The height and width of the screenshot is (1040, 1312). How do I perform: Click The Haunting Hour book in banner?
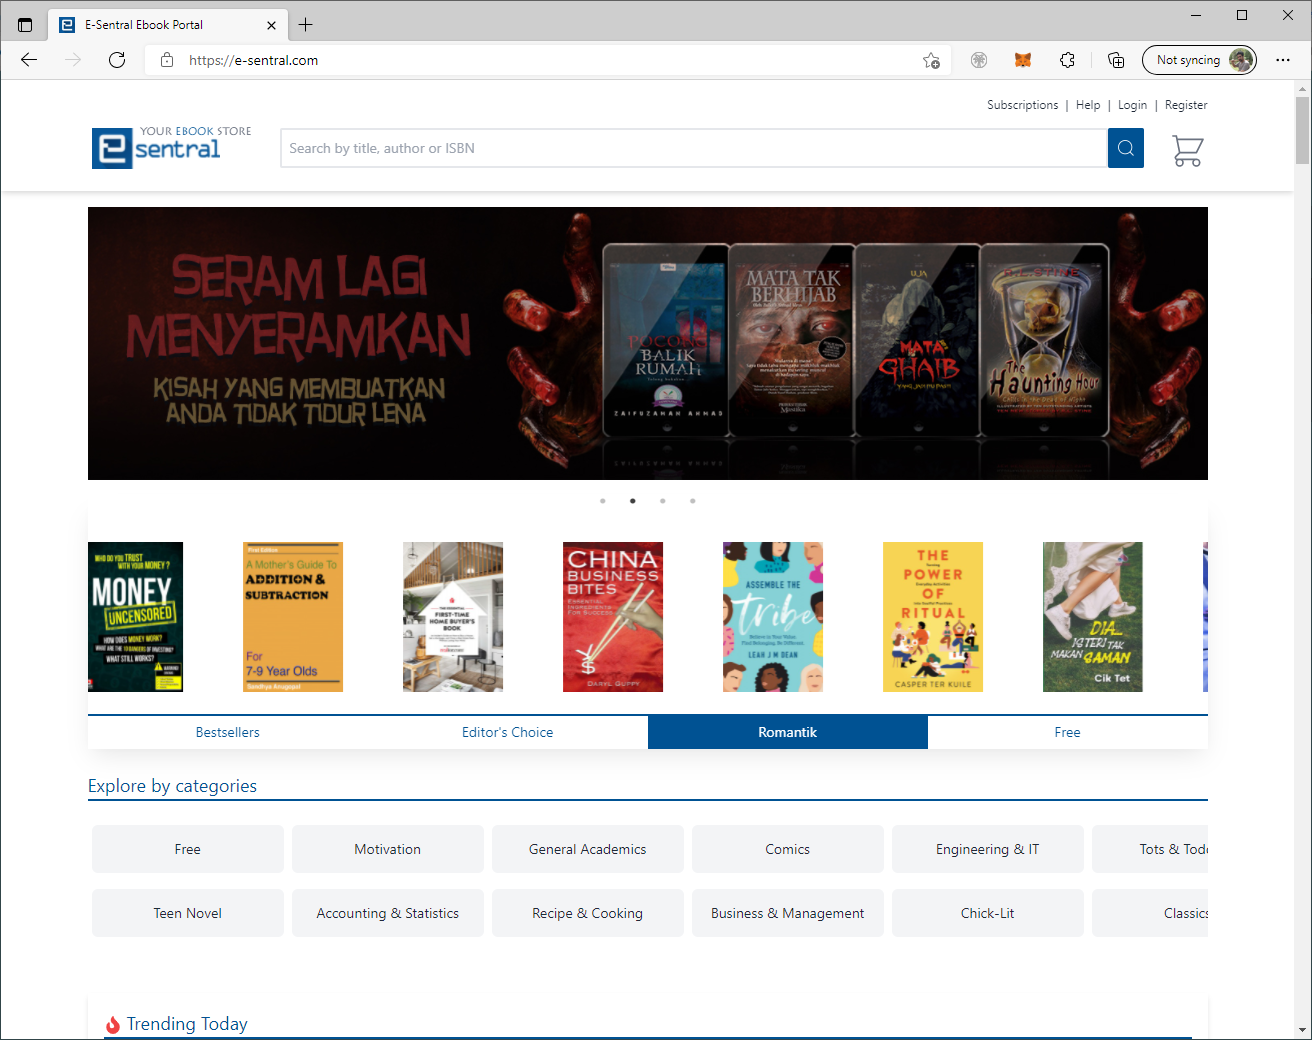point(1045,339)
